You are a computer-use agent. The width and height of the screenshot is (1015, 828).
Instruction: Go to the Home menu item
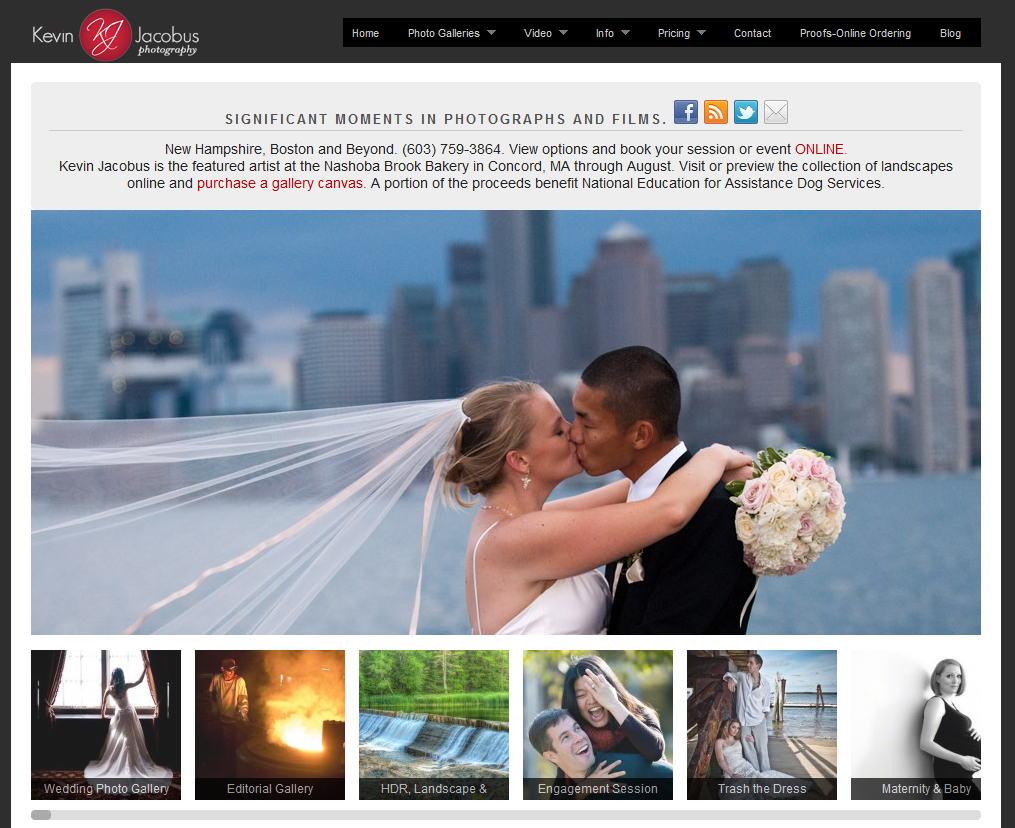pos(365,33)
